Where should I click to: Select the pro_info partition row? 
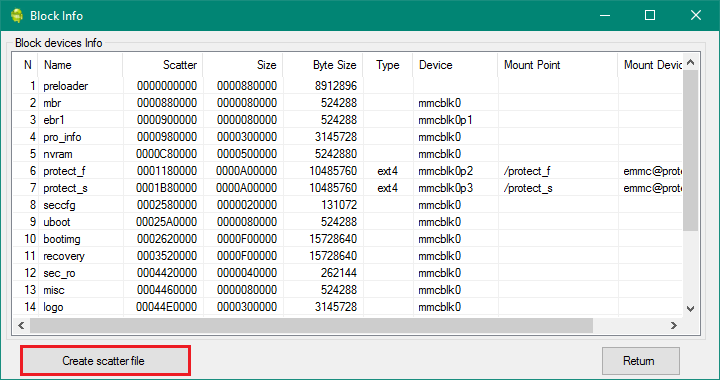(x=348, y=137)
